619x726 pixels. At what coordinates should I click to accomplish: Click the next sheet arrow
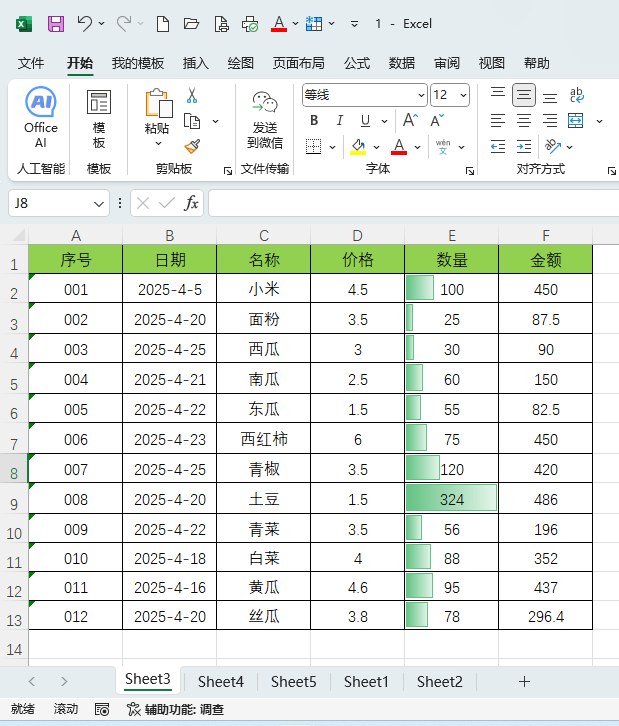pos(64,682)
